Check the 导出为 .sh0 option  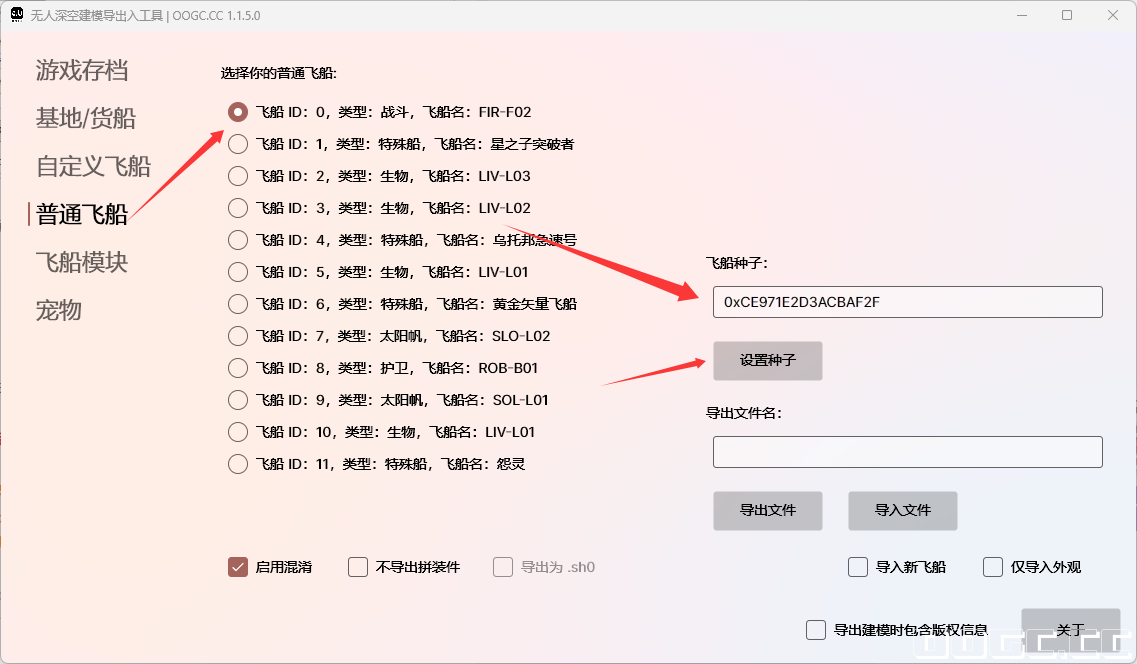[502, 566]
